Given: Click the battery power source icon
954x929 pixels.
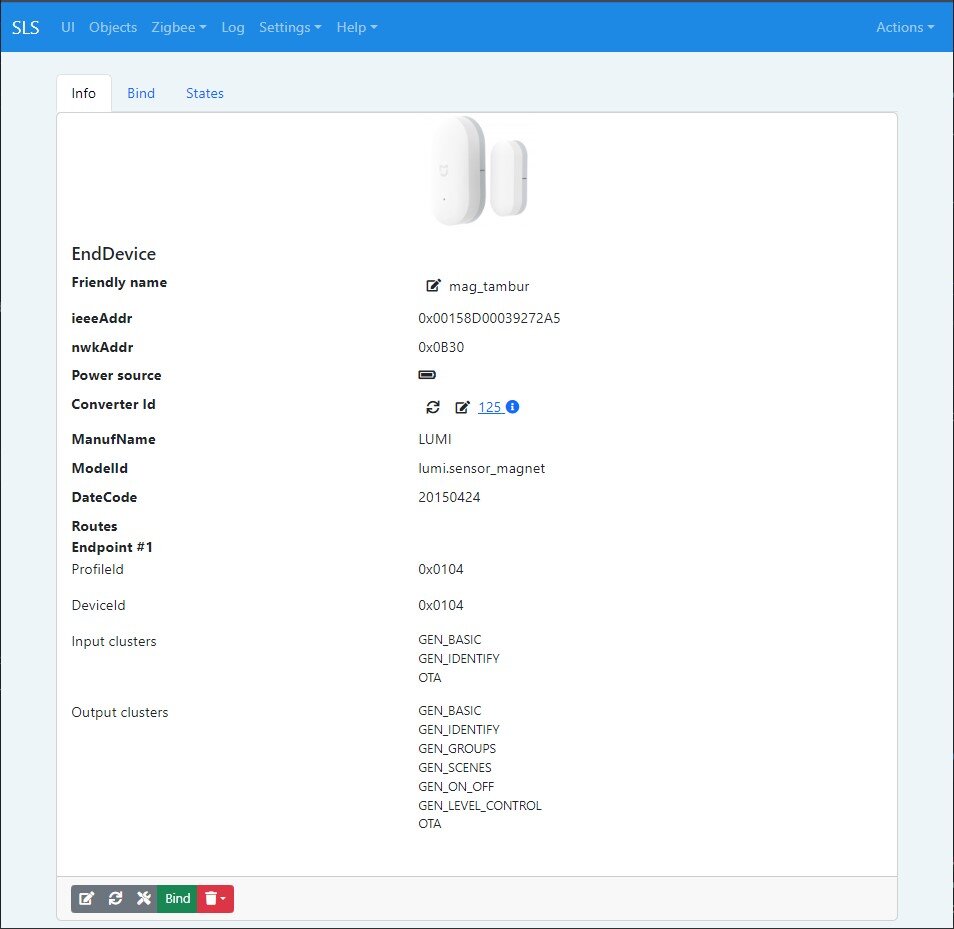Looking at the screenshot, I should click(x=427, y=375).
